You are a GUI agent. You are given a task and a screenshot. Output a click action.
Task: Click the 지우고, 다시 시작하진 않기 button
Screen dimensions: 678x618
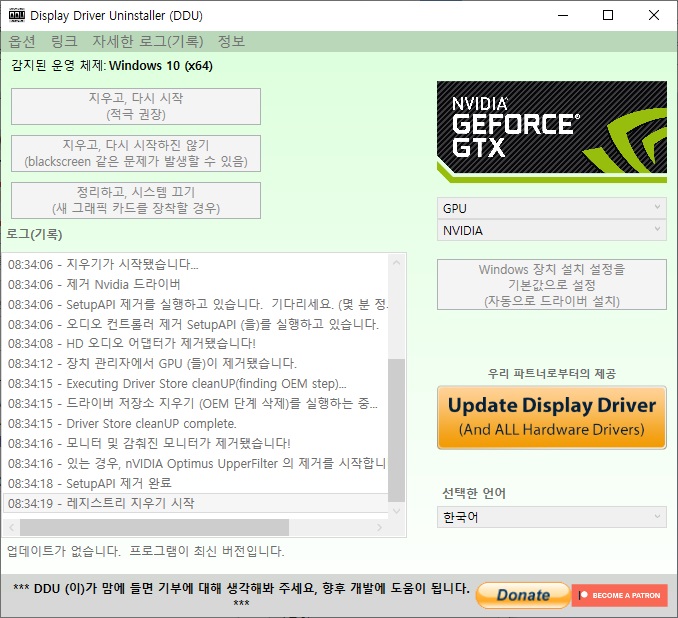[136, 154]
